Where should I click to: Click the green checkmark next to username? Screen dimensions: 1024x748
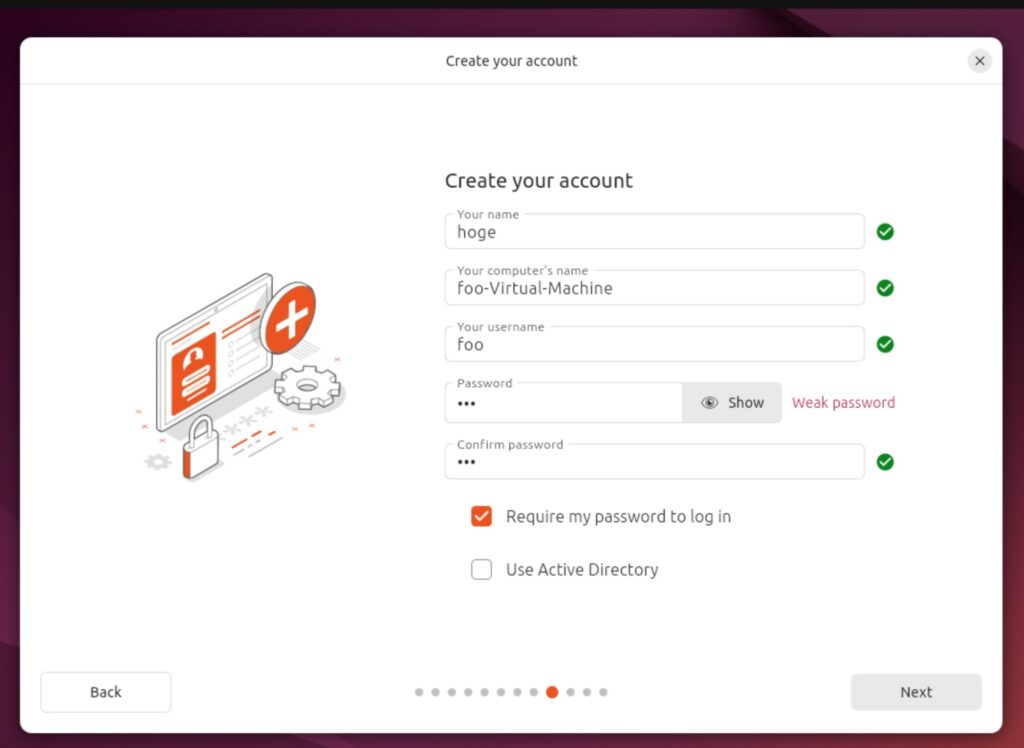pyautogui.click(x=885, y=344)
